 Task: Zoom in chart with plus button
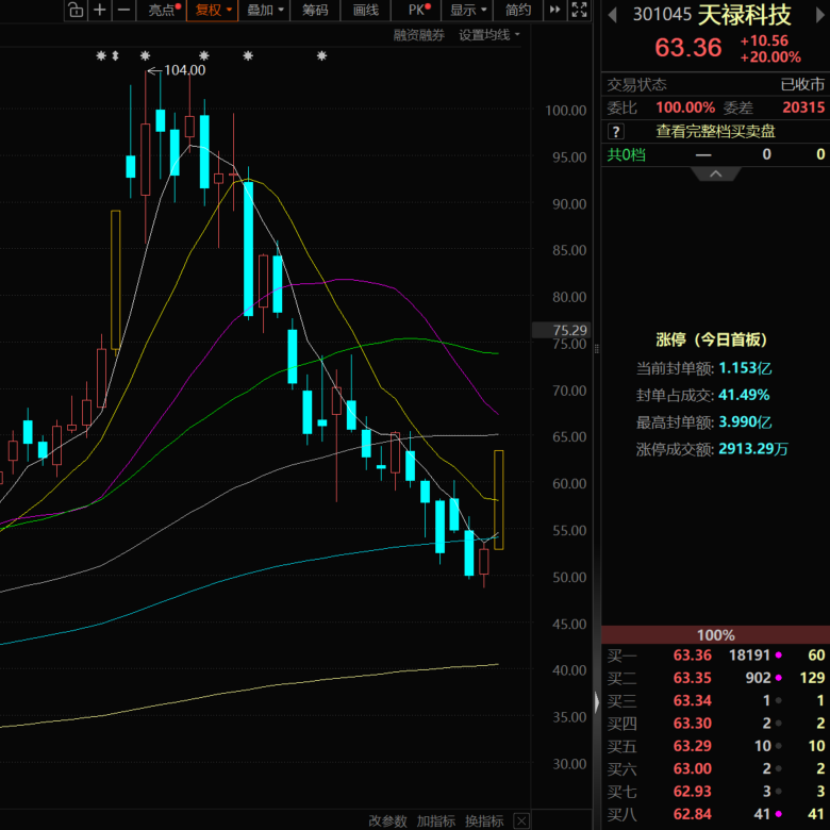[100, 10]
